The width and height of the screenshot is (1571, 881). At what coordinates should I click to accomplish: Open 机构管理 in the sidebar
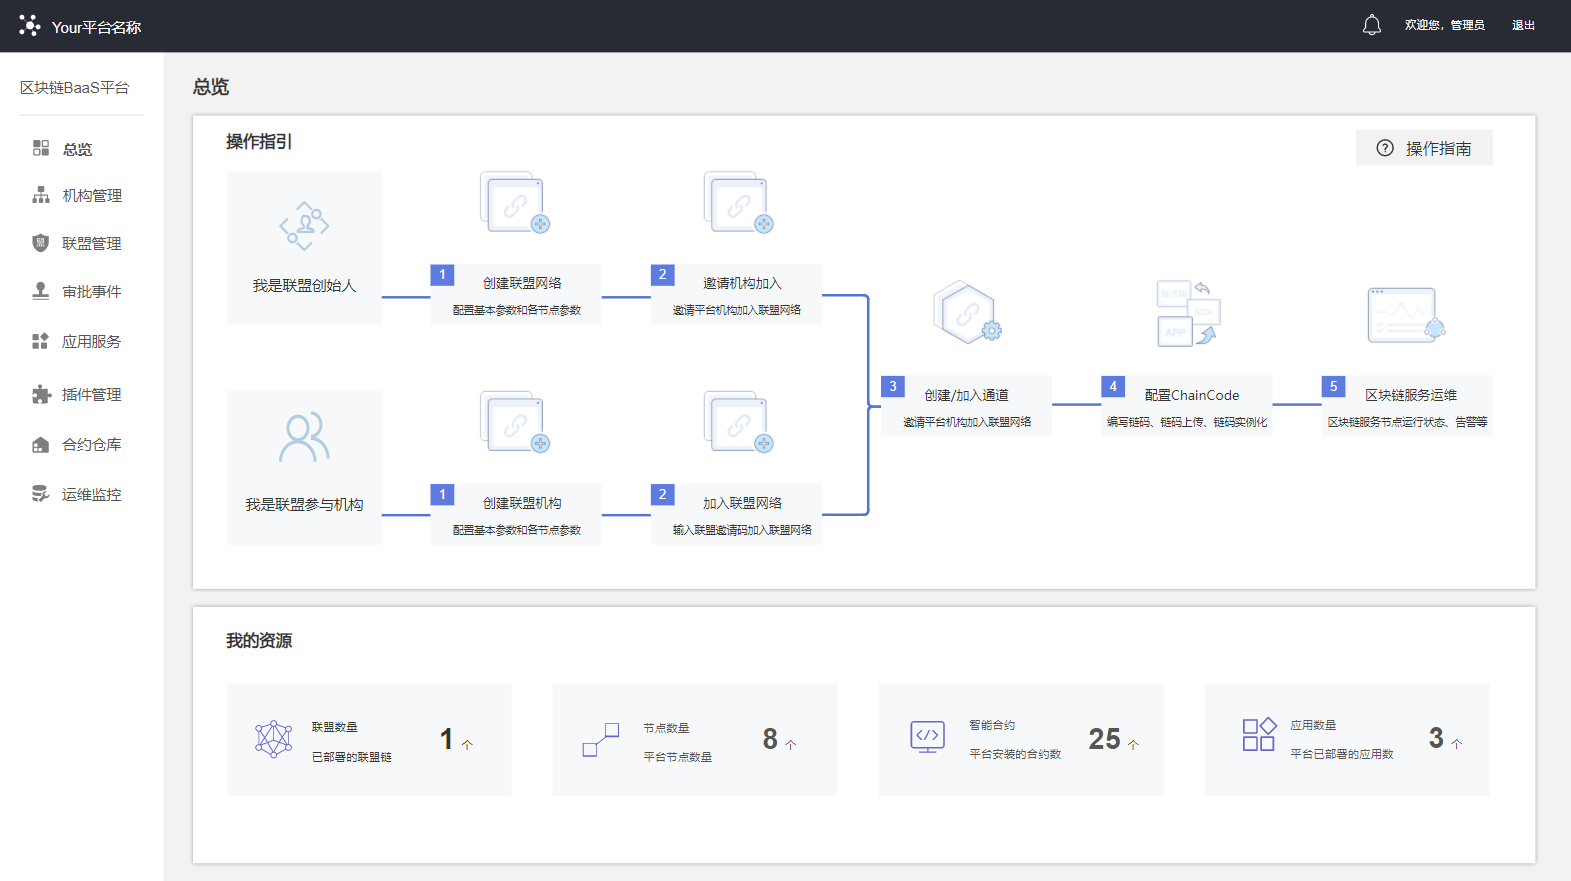click(91, 196)
